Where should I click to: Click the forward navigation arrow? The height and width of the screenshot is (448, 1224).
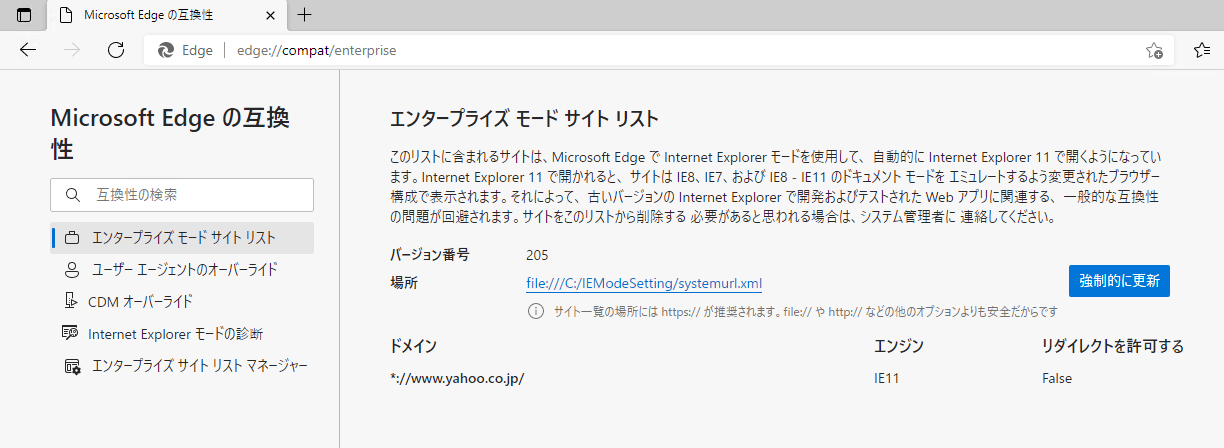click(72, 50)
